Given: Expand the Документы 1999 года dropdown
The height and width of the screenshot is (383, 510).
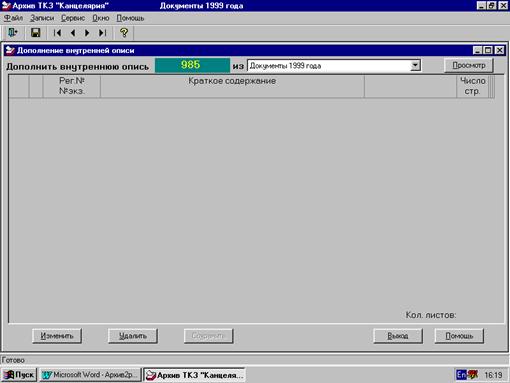Looking at the screenshot, I should point(415,65).
